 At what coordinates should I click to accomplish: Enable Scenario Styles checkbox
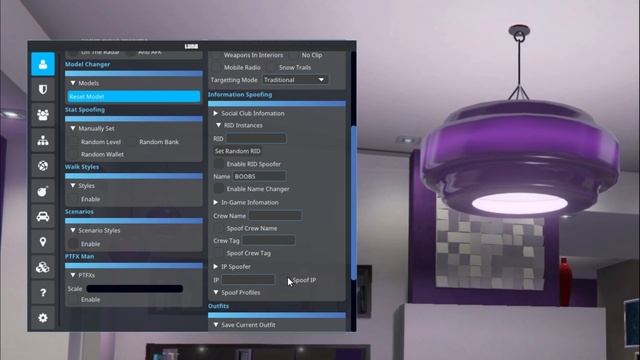pos(74,244)
